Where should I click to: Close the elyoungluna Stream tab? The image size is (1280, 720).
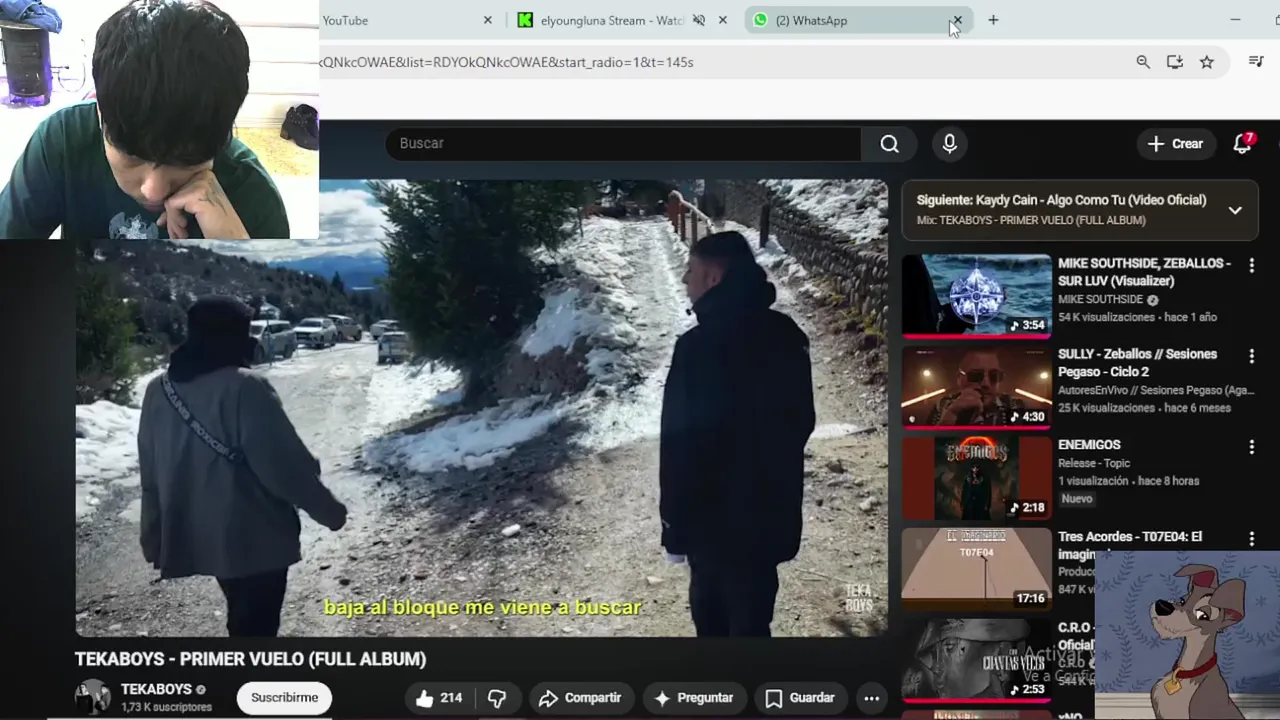click(723, 20)
